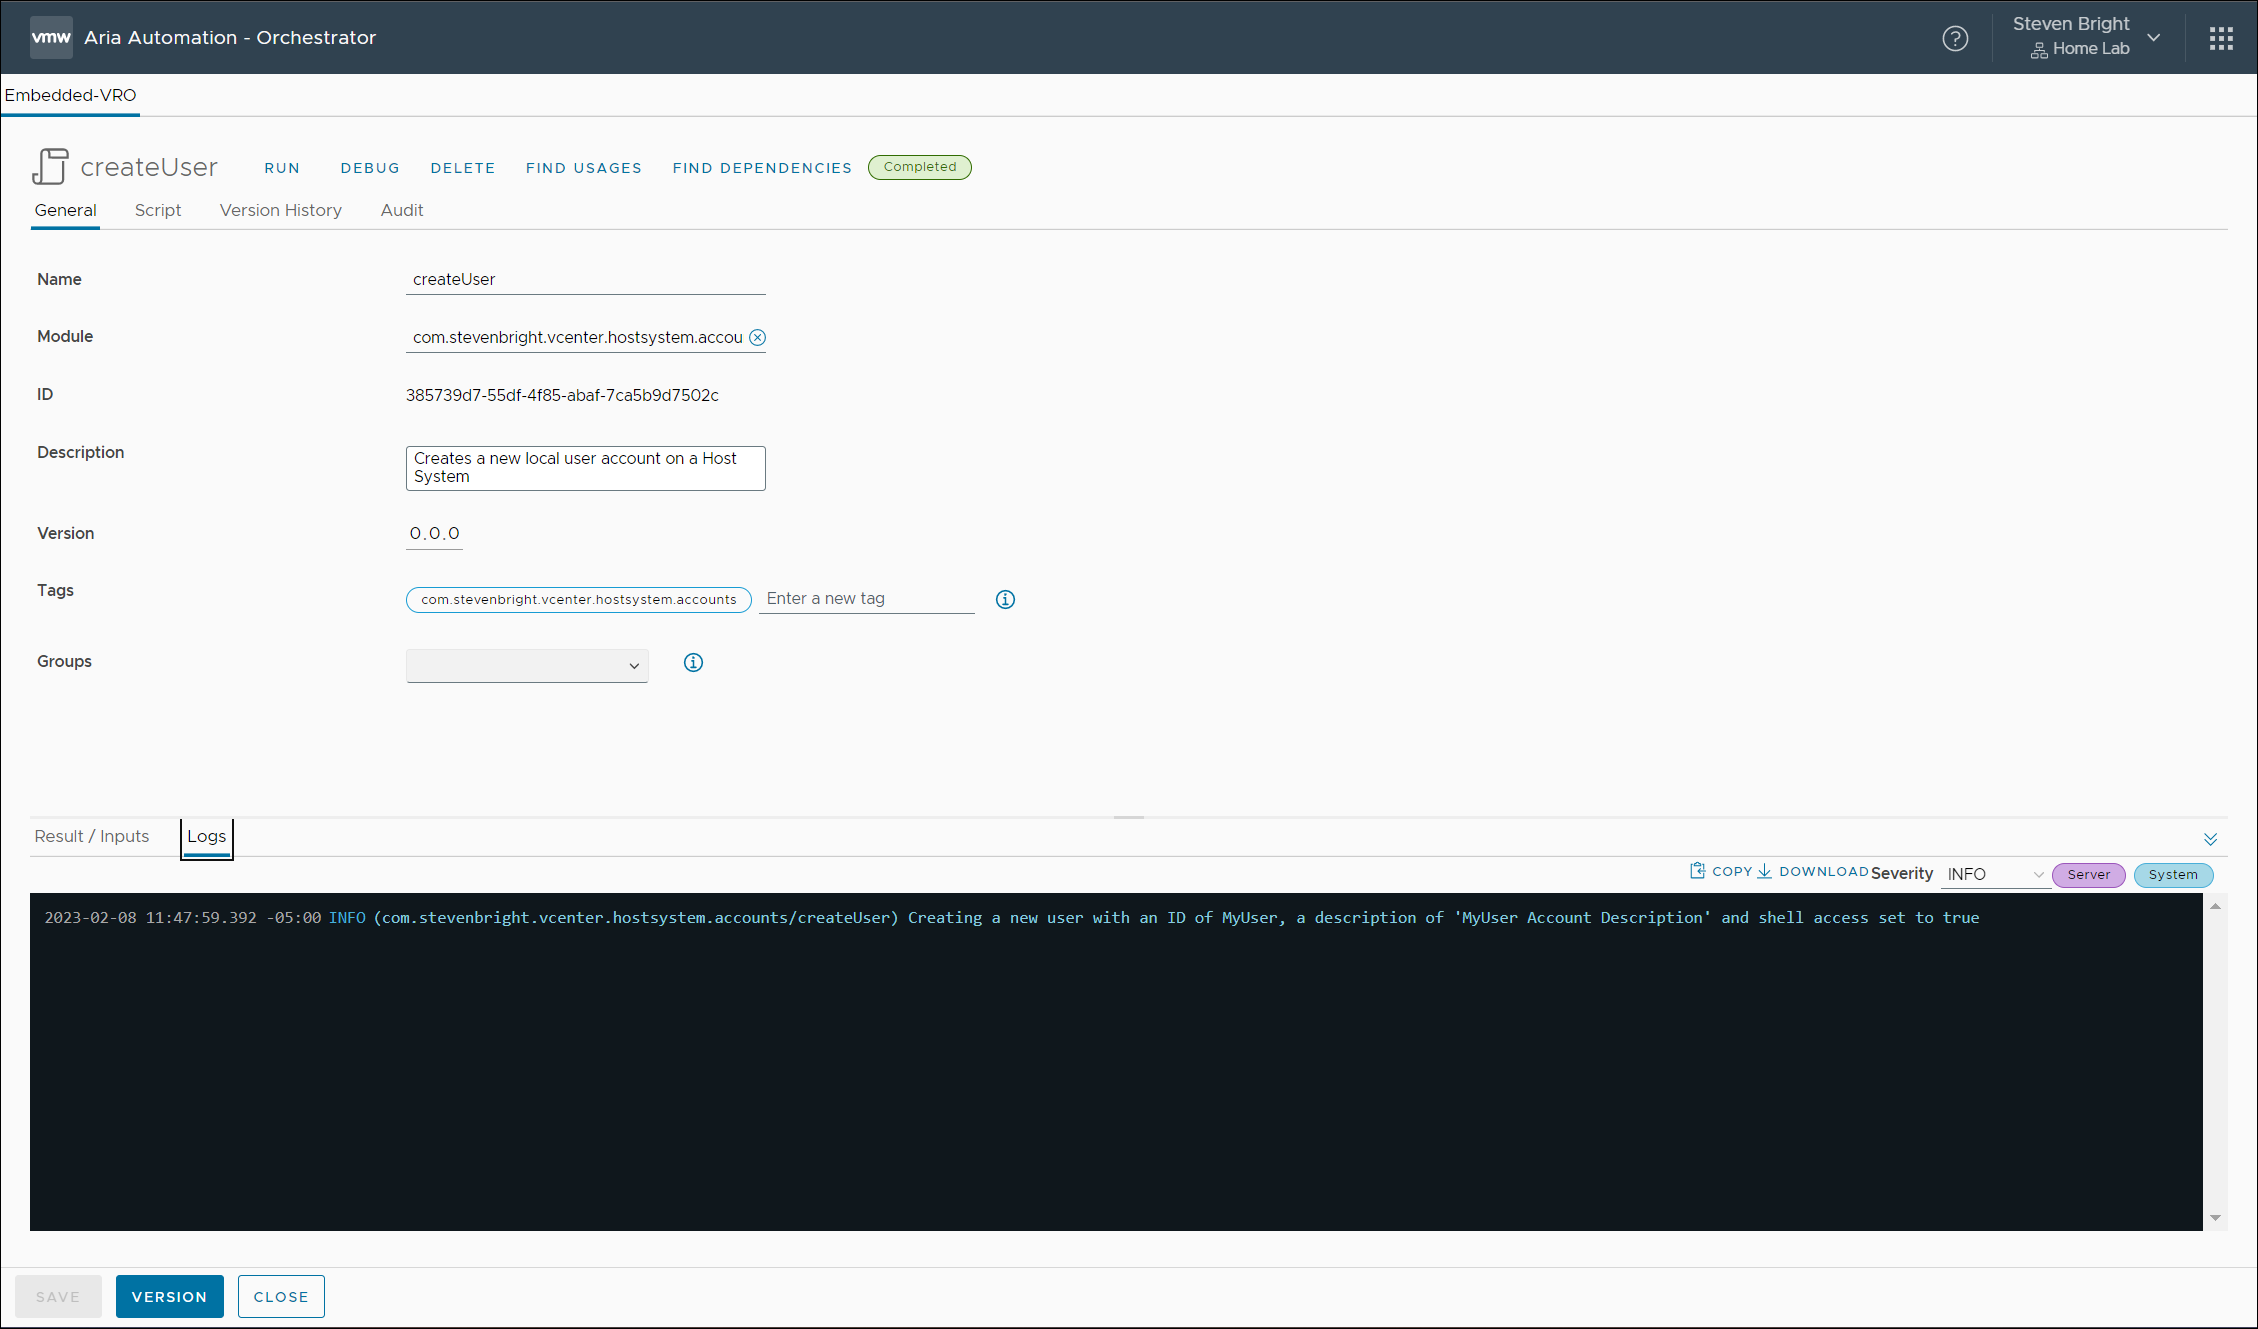The height and width of the screenshot is (1329, 2258).
Task: Open the apps grid menu icon
Action: (2221, 38)
